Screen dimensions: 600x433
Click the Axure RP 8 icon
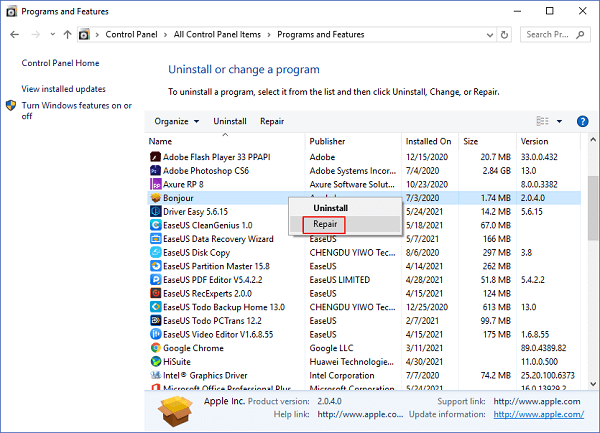[155, 184]
